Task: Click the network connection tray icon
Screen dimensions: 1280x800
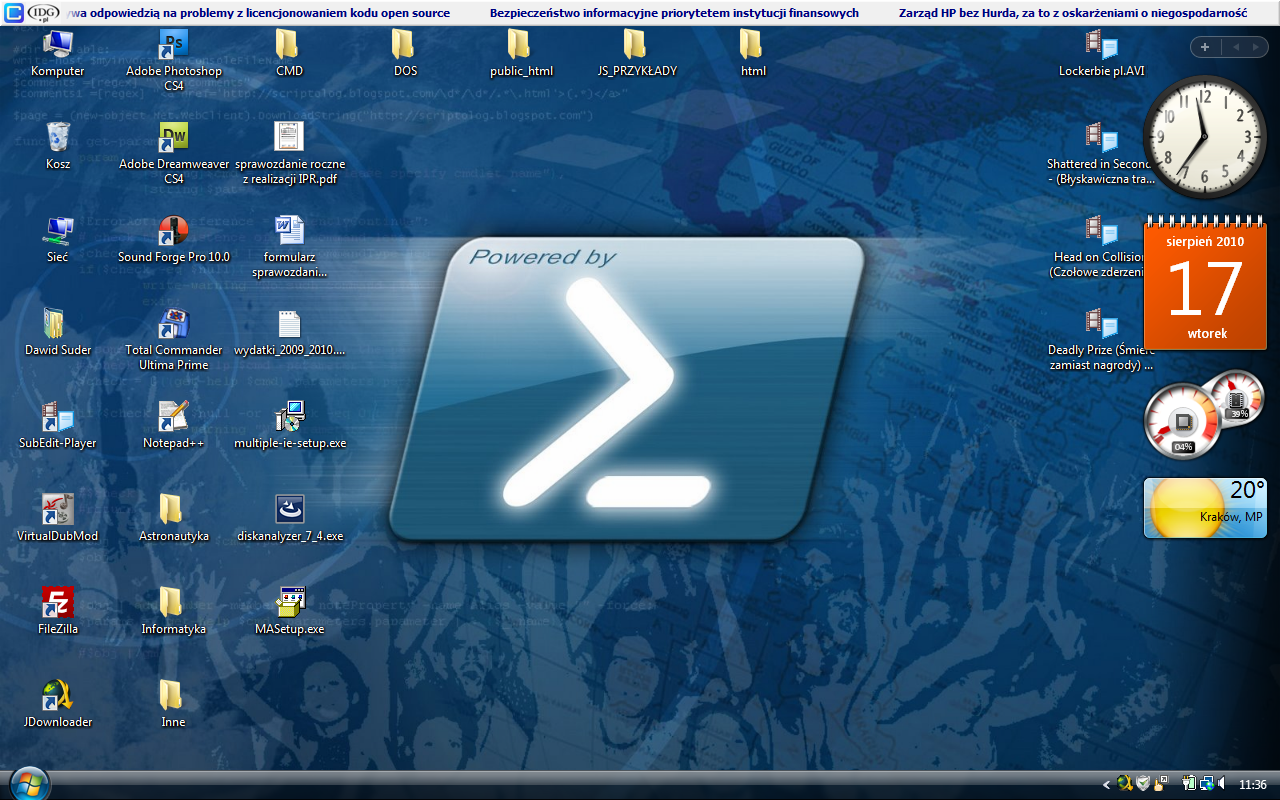Action: point(1206,784)
